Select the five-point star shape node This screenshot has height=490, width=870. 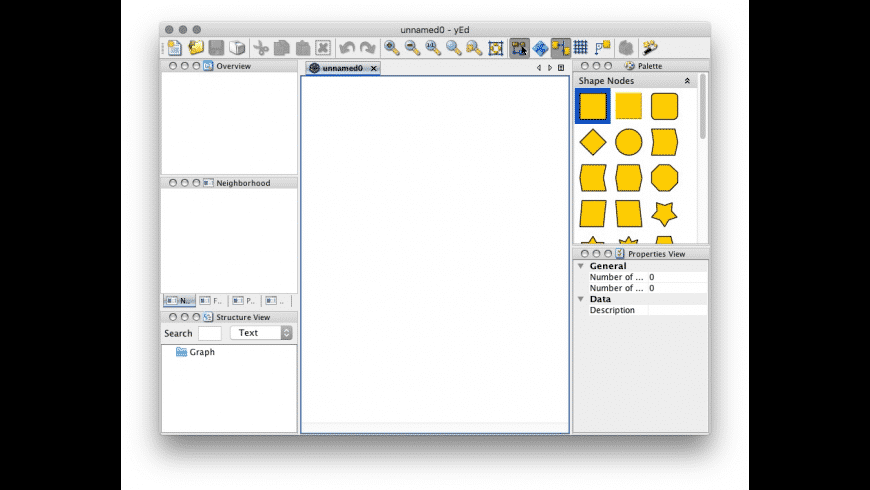pyautogui.click(x=664, y=214)
